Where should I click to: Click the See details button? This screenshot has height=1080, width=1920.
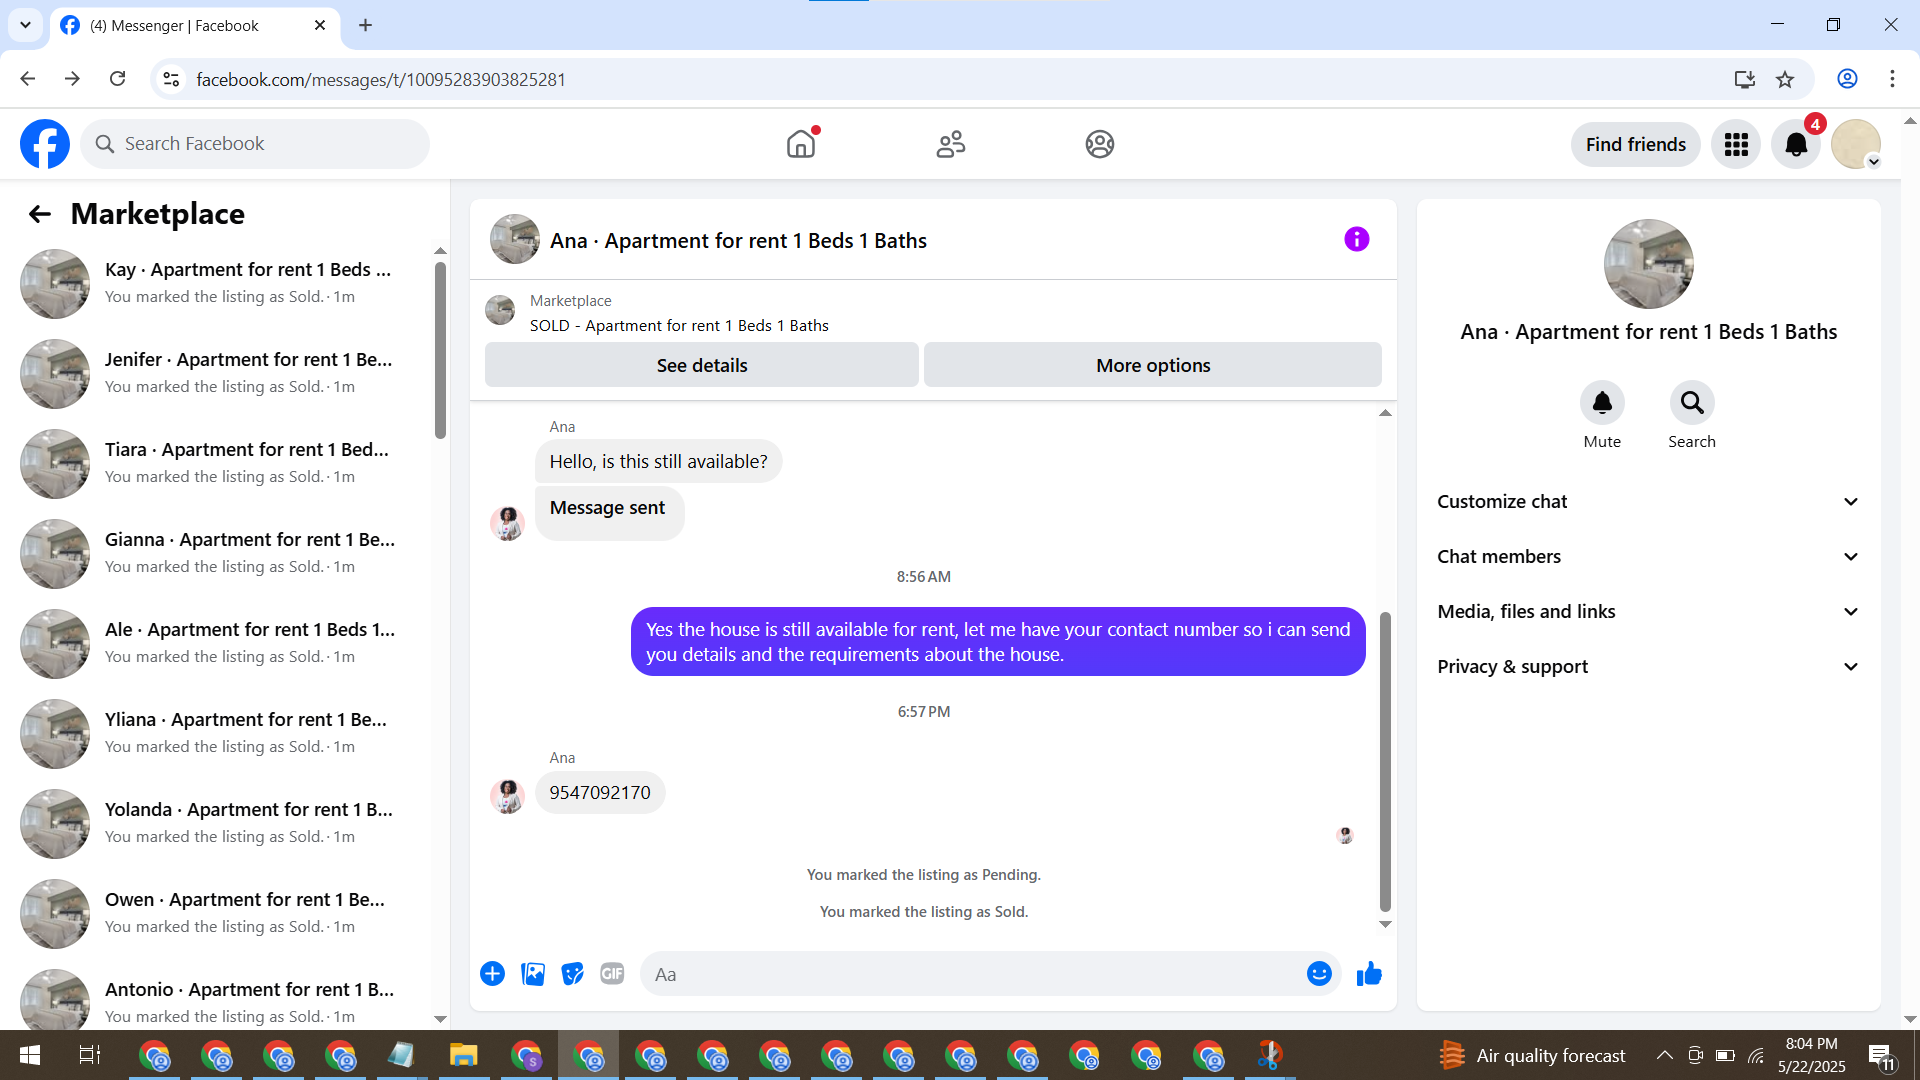(702, 365)
